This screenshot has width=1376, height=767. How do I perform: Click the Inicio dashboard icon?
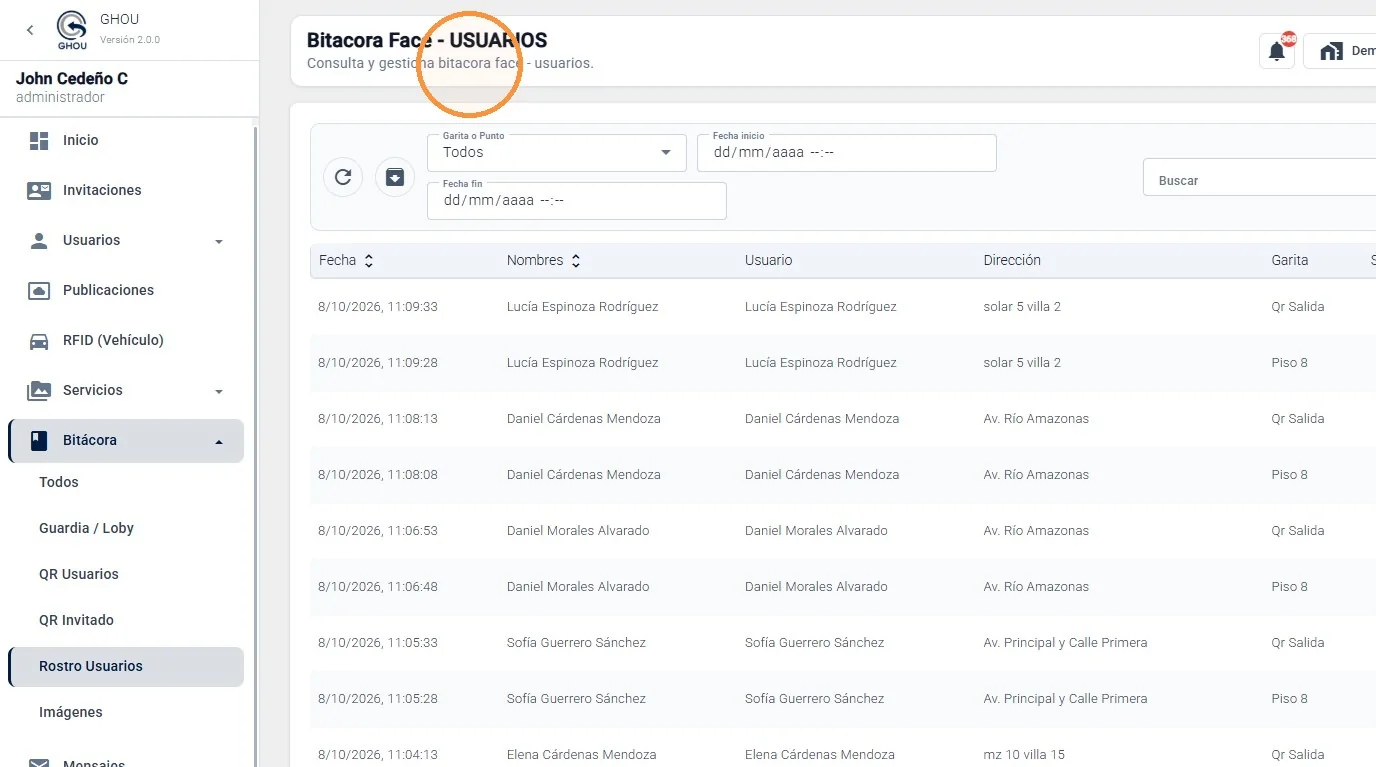tap(39, 140)
